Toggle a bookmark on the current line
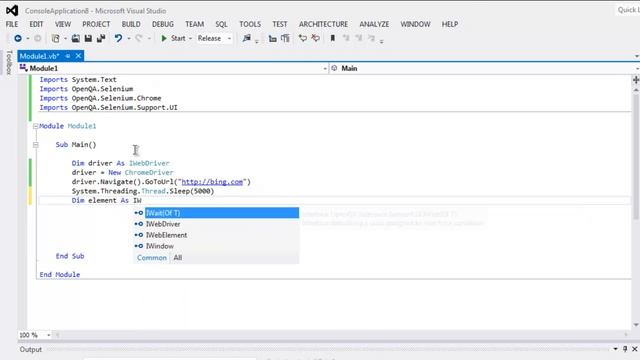The image size is (640, 360). (333, 38)
